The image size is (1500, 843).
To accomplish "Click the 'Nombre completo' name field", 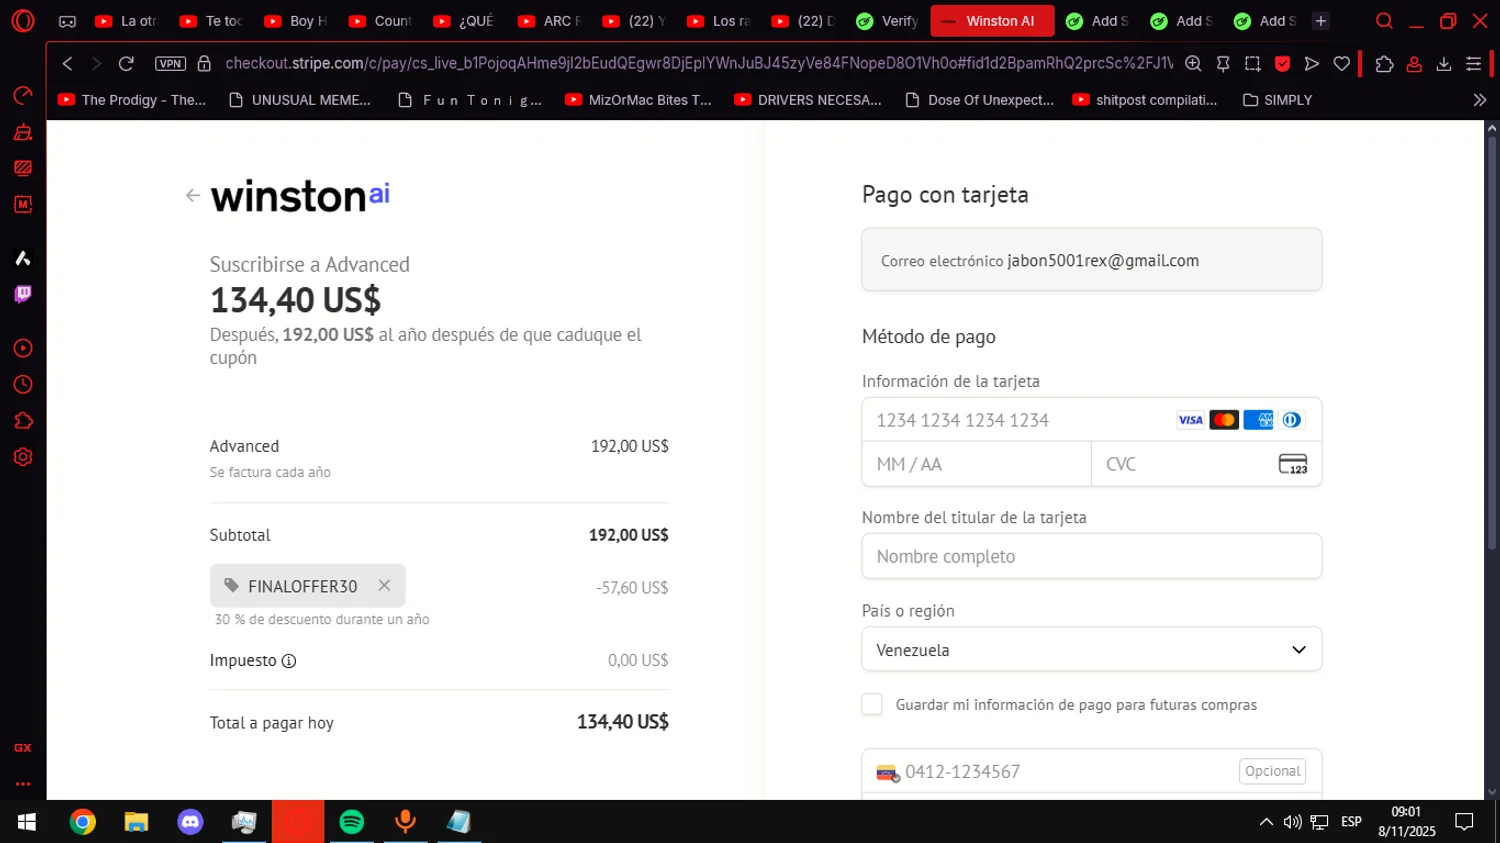I will coord(1091,556).
